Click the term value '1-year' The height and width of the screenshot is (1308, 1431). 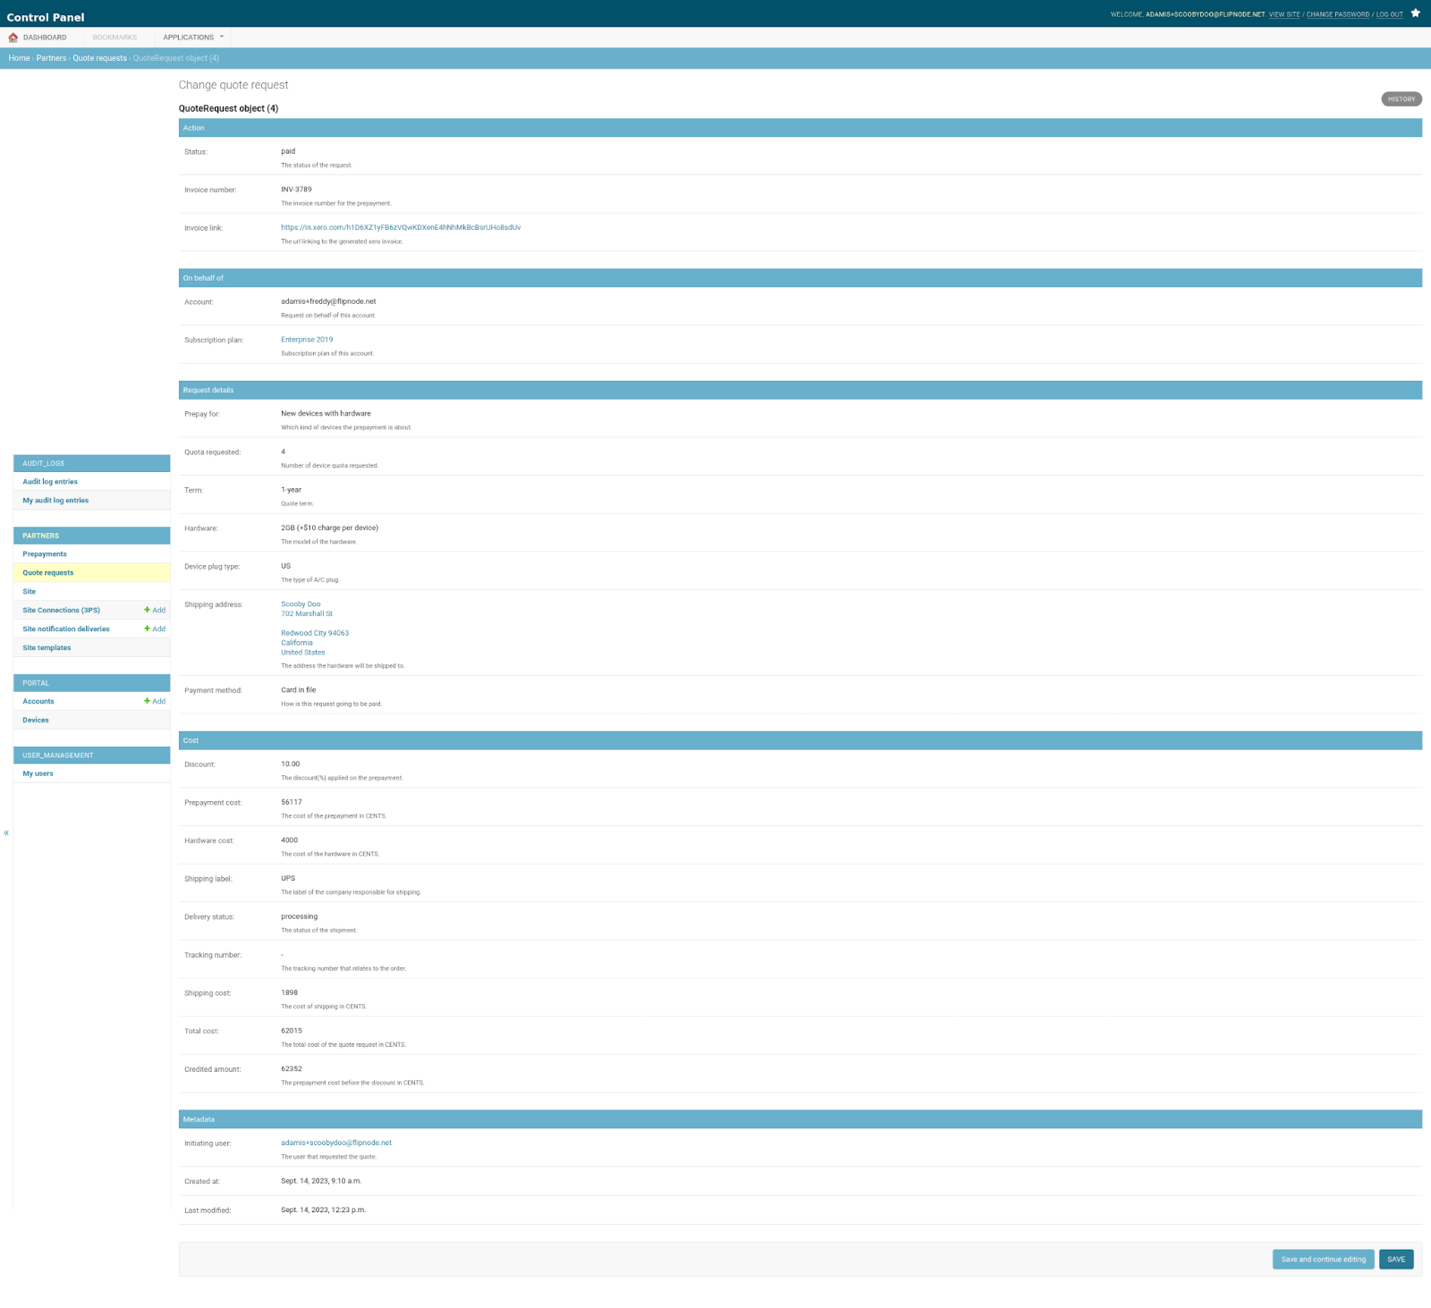coord(291,490)
